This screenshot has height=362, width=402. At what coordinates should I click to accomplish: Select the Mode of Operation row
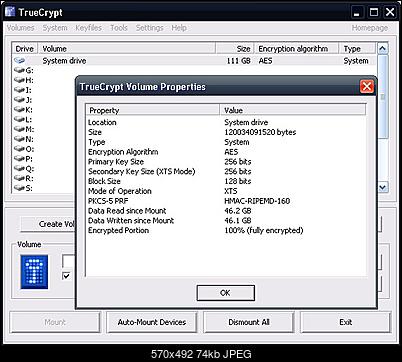(227, 191)
